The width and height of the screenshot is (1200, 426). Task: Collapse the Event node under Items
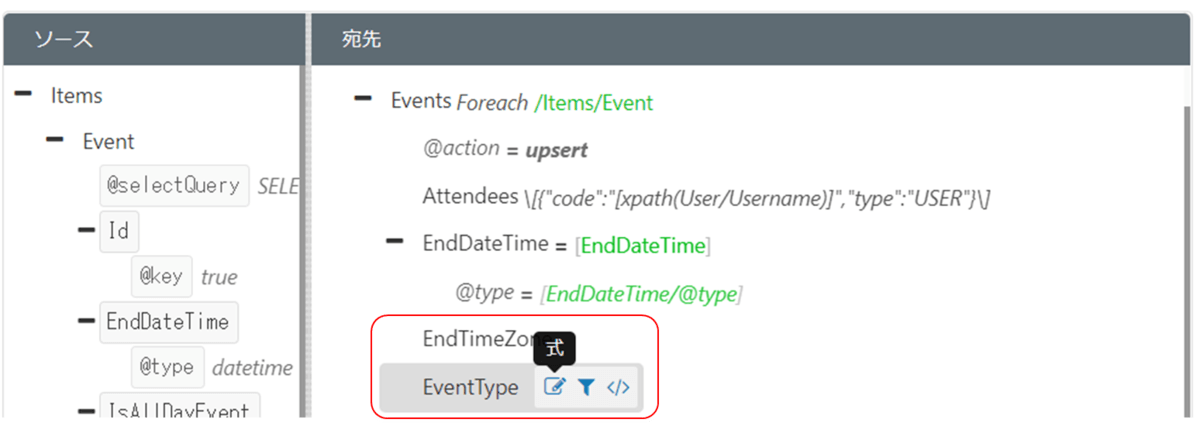coord(56,141)
